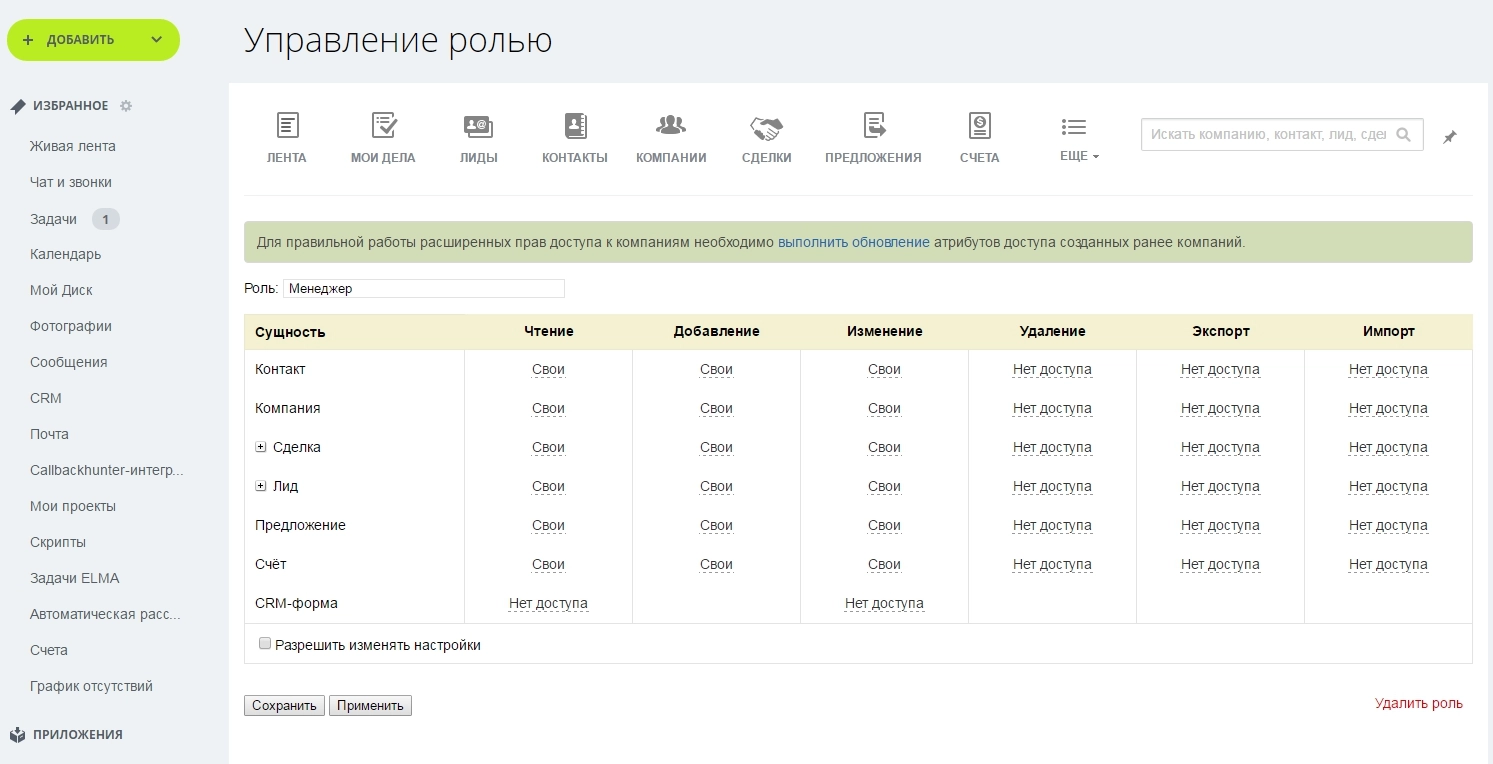Open the Компании icon
This screenshot has height=764, width=1493.
(x=671, y=126)
